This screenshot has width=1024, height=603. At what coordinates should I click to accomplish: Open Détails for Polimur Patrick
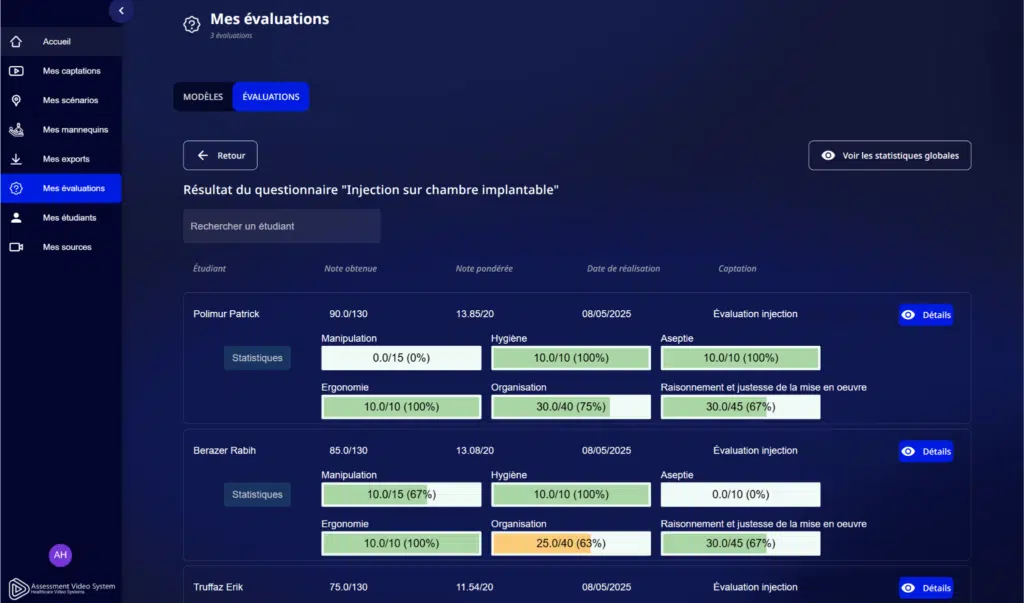pos(925,315)
